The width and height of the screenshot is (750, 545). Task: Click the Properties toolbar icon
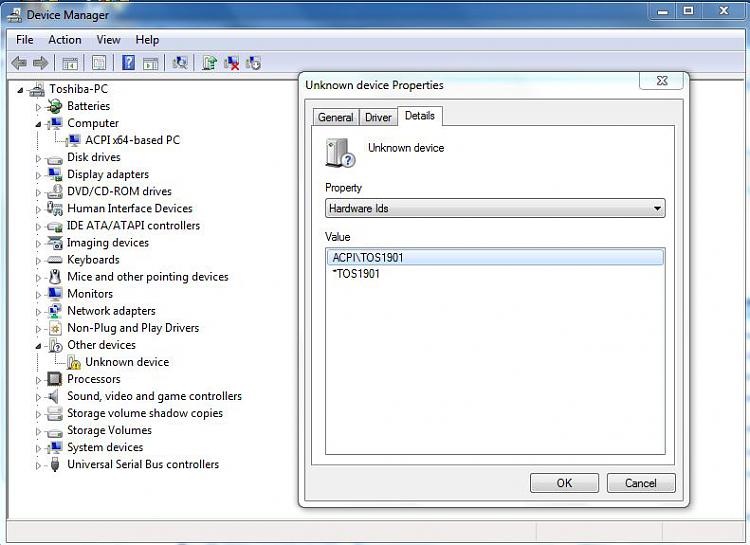[99, 63]
